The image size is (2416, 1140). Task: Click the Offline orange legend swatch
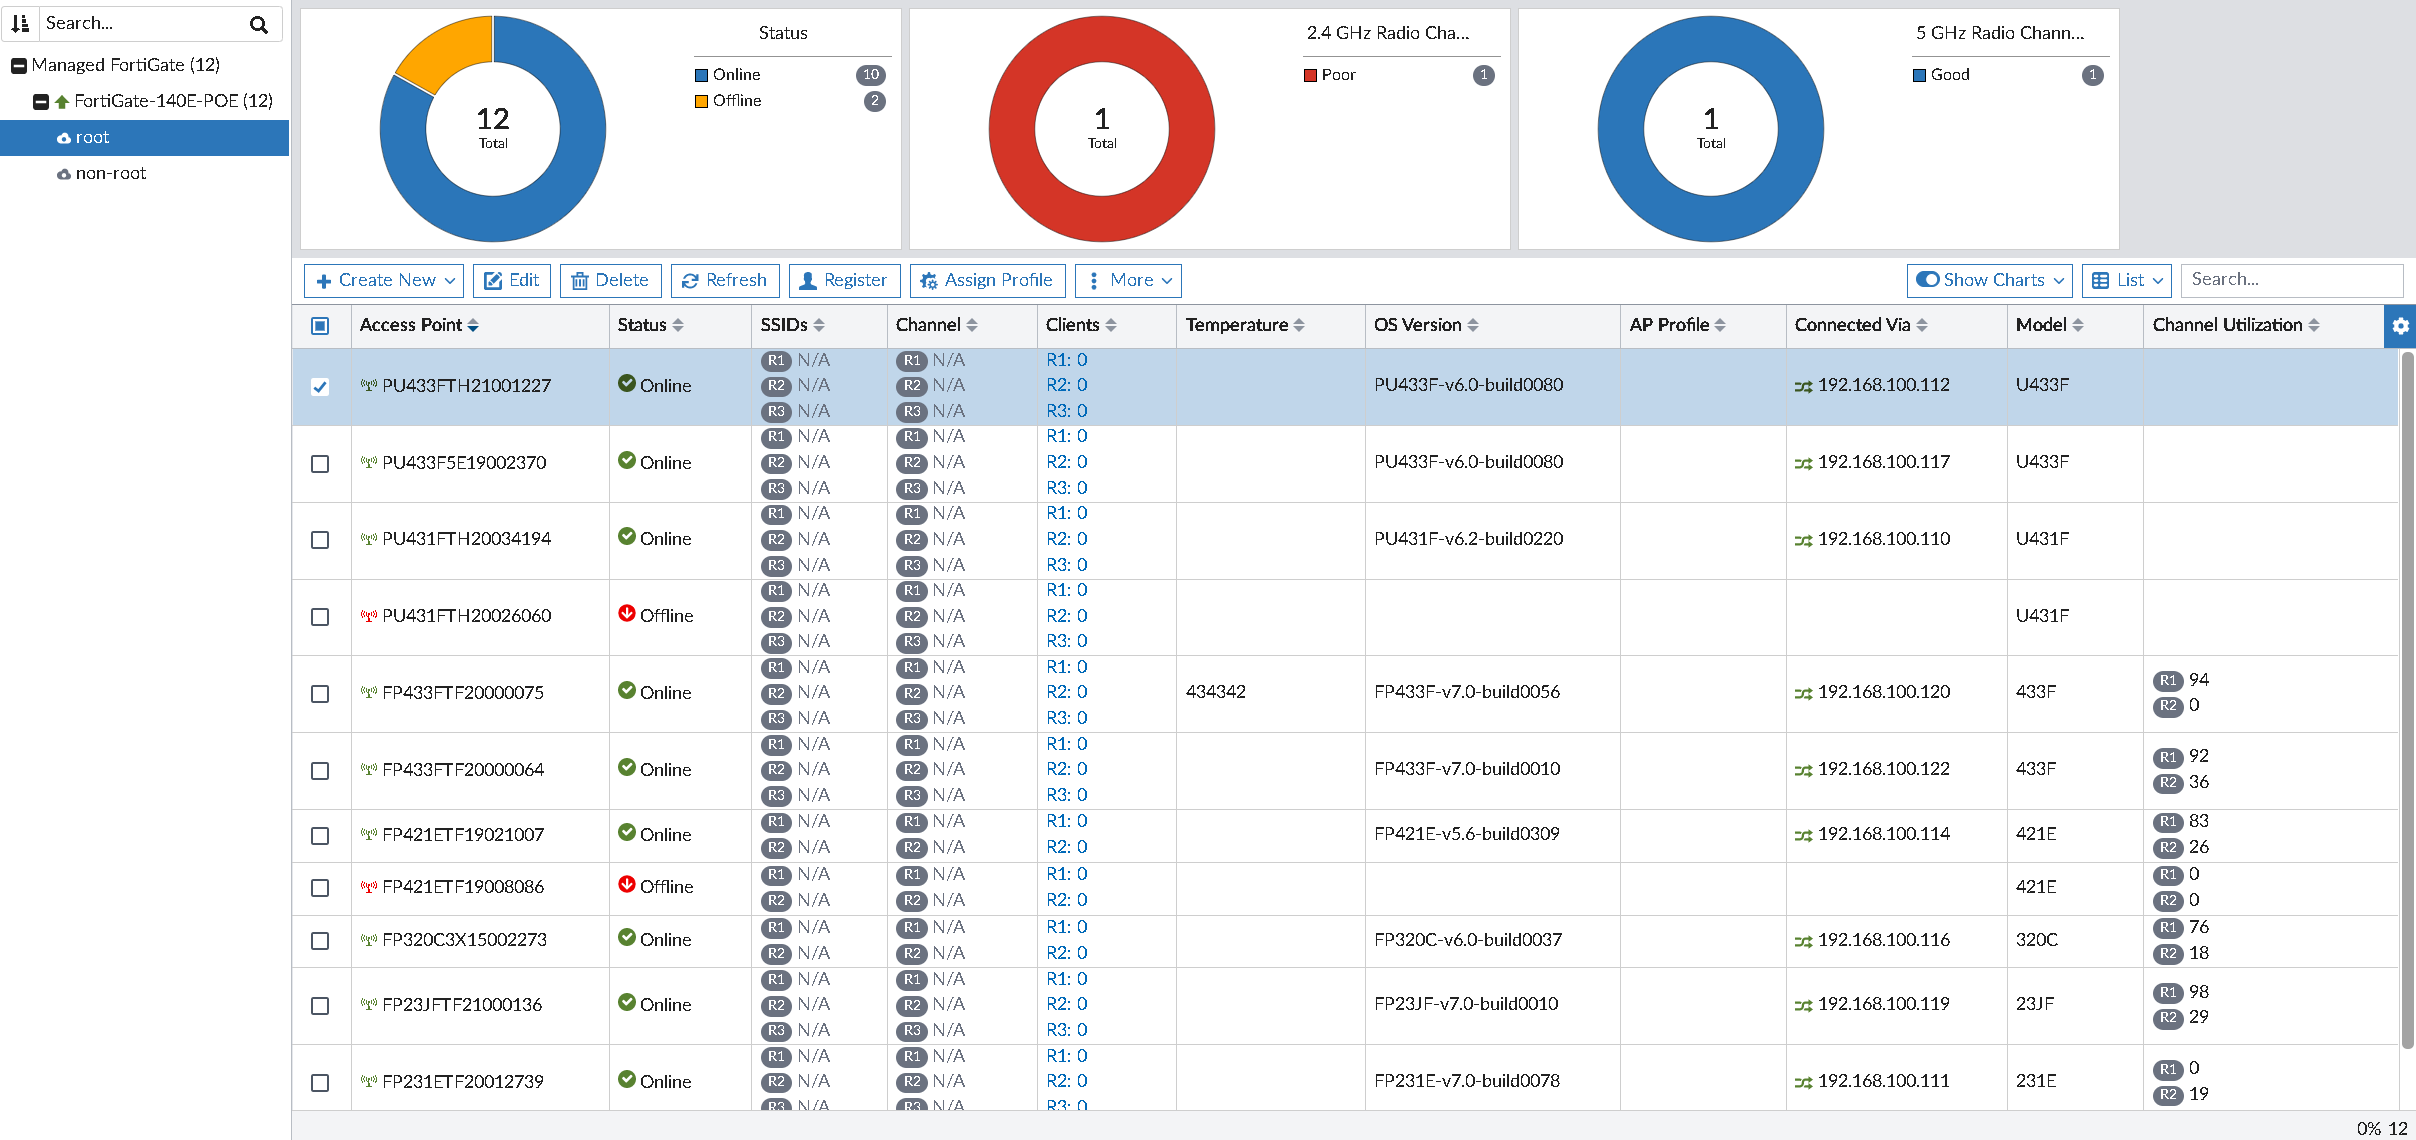tap(701, 101)
